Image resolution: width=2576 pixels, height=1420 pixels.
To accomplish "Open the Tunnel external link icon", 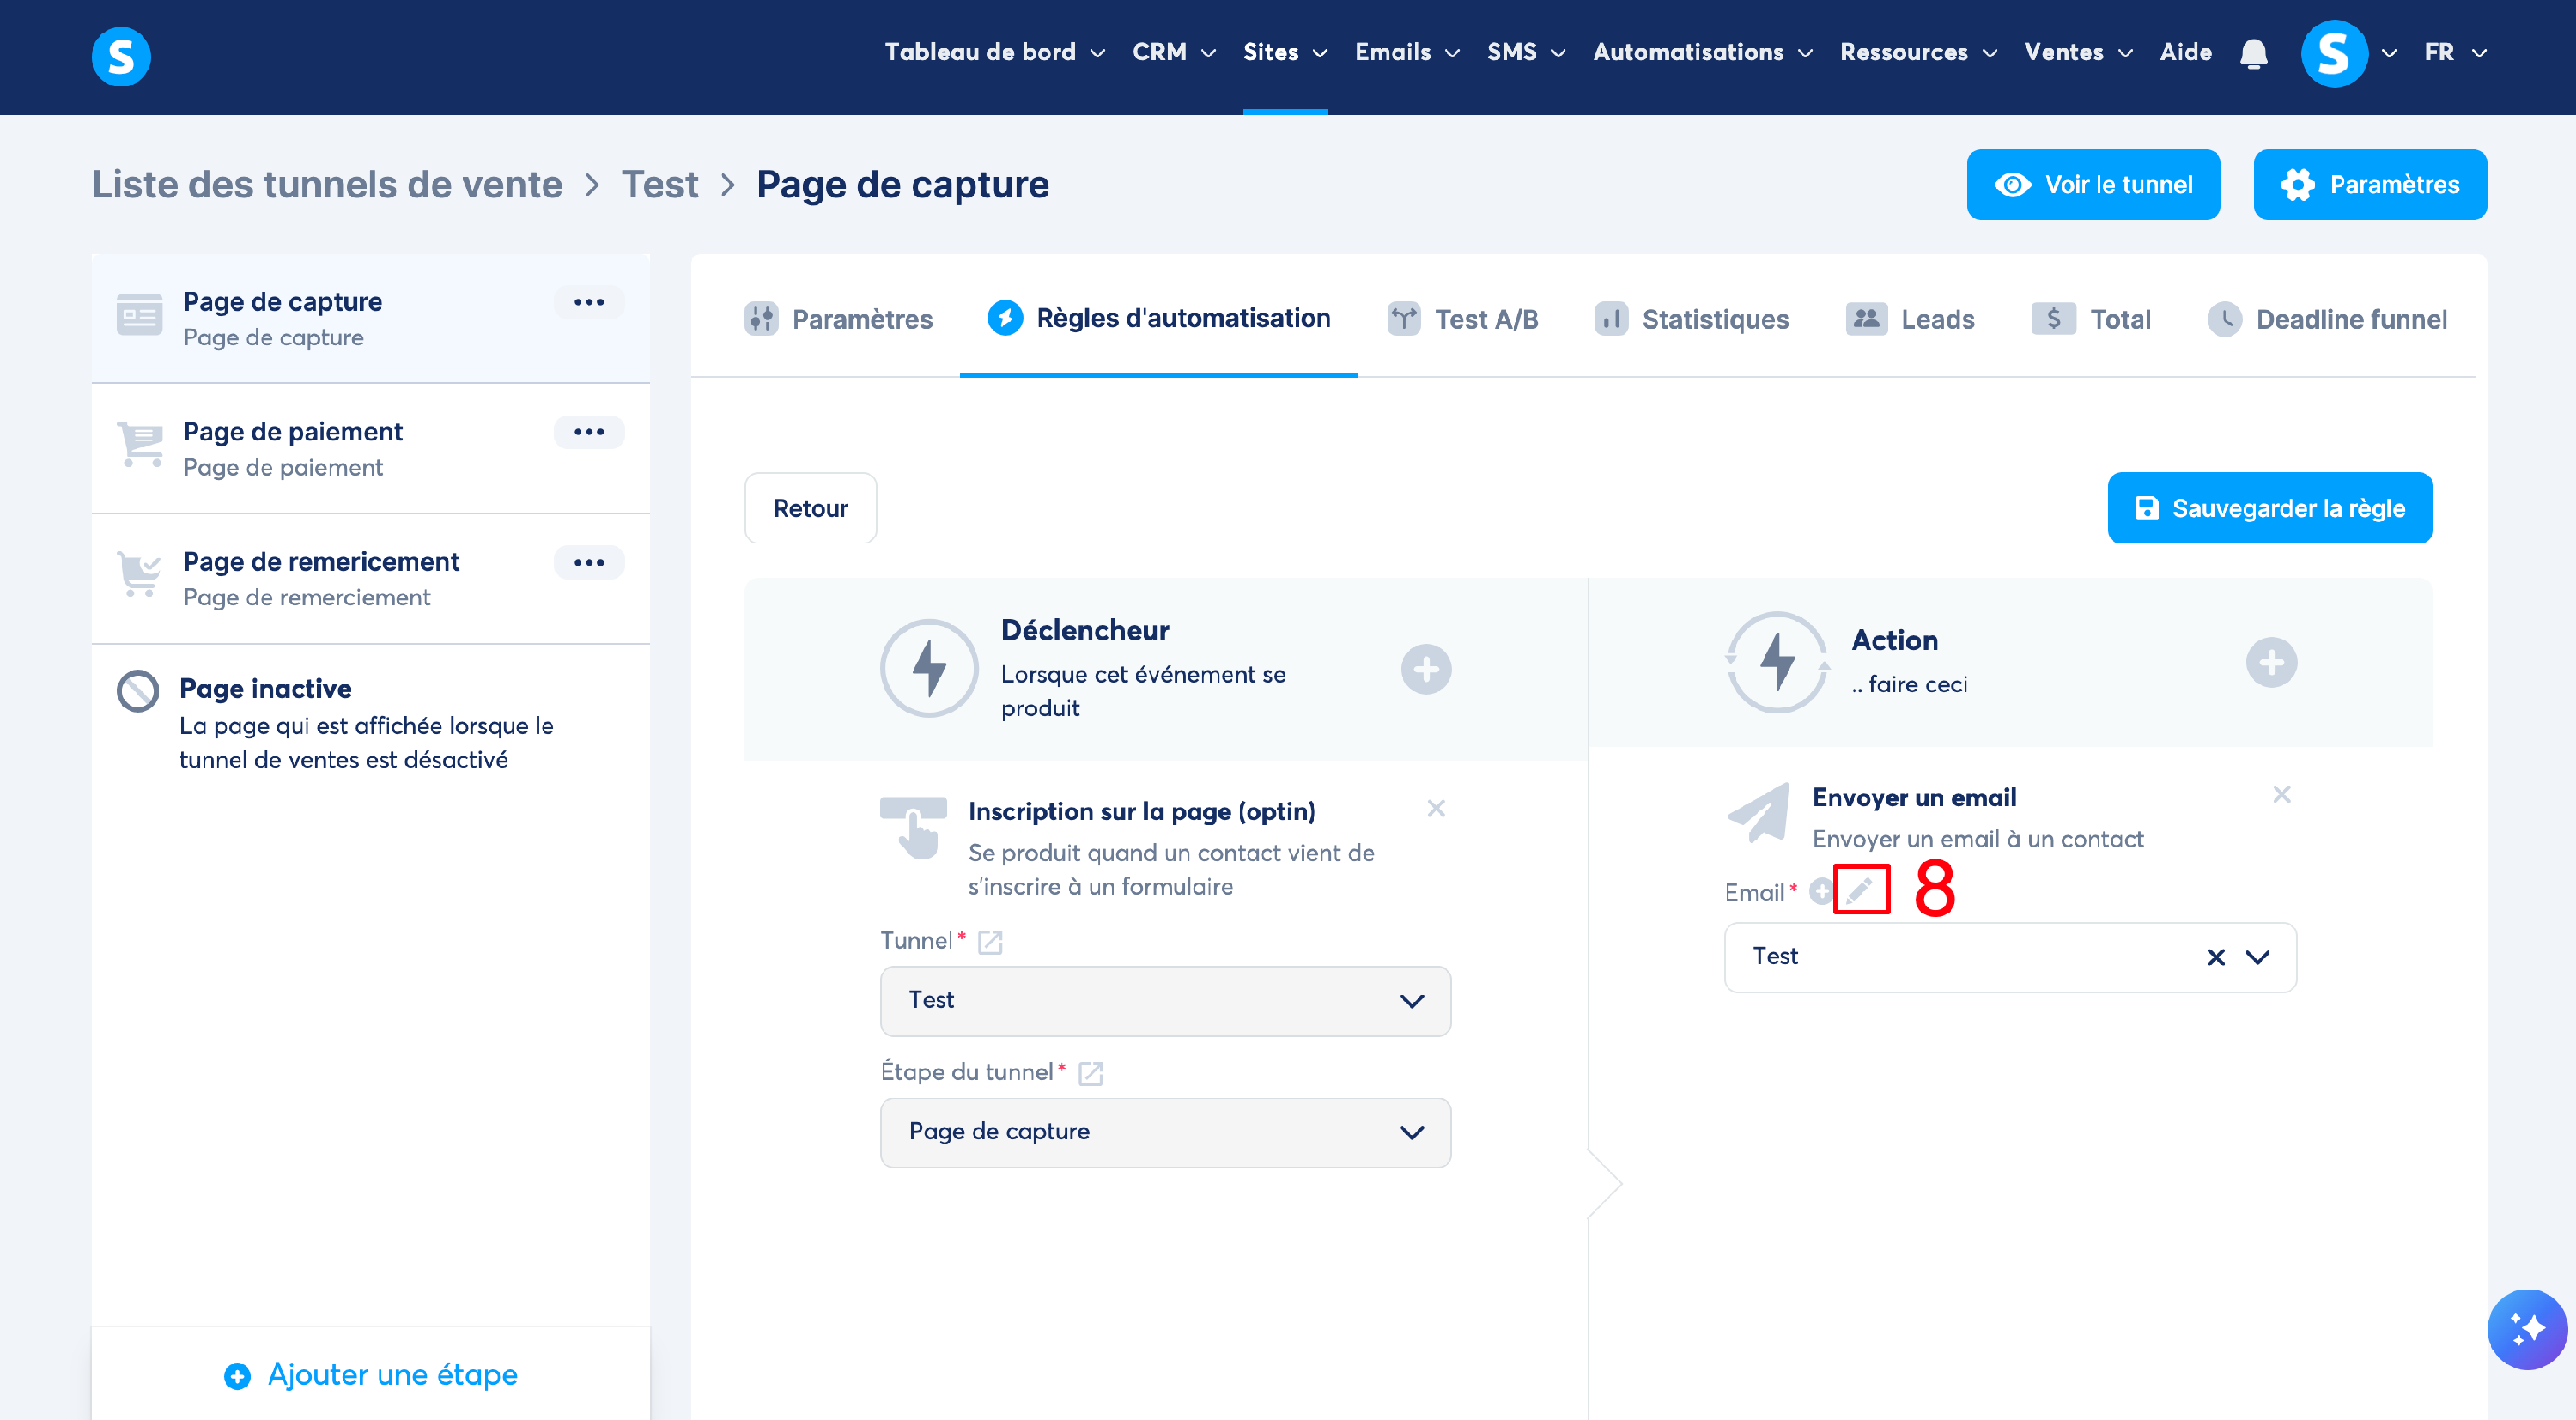I will 990,941.
